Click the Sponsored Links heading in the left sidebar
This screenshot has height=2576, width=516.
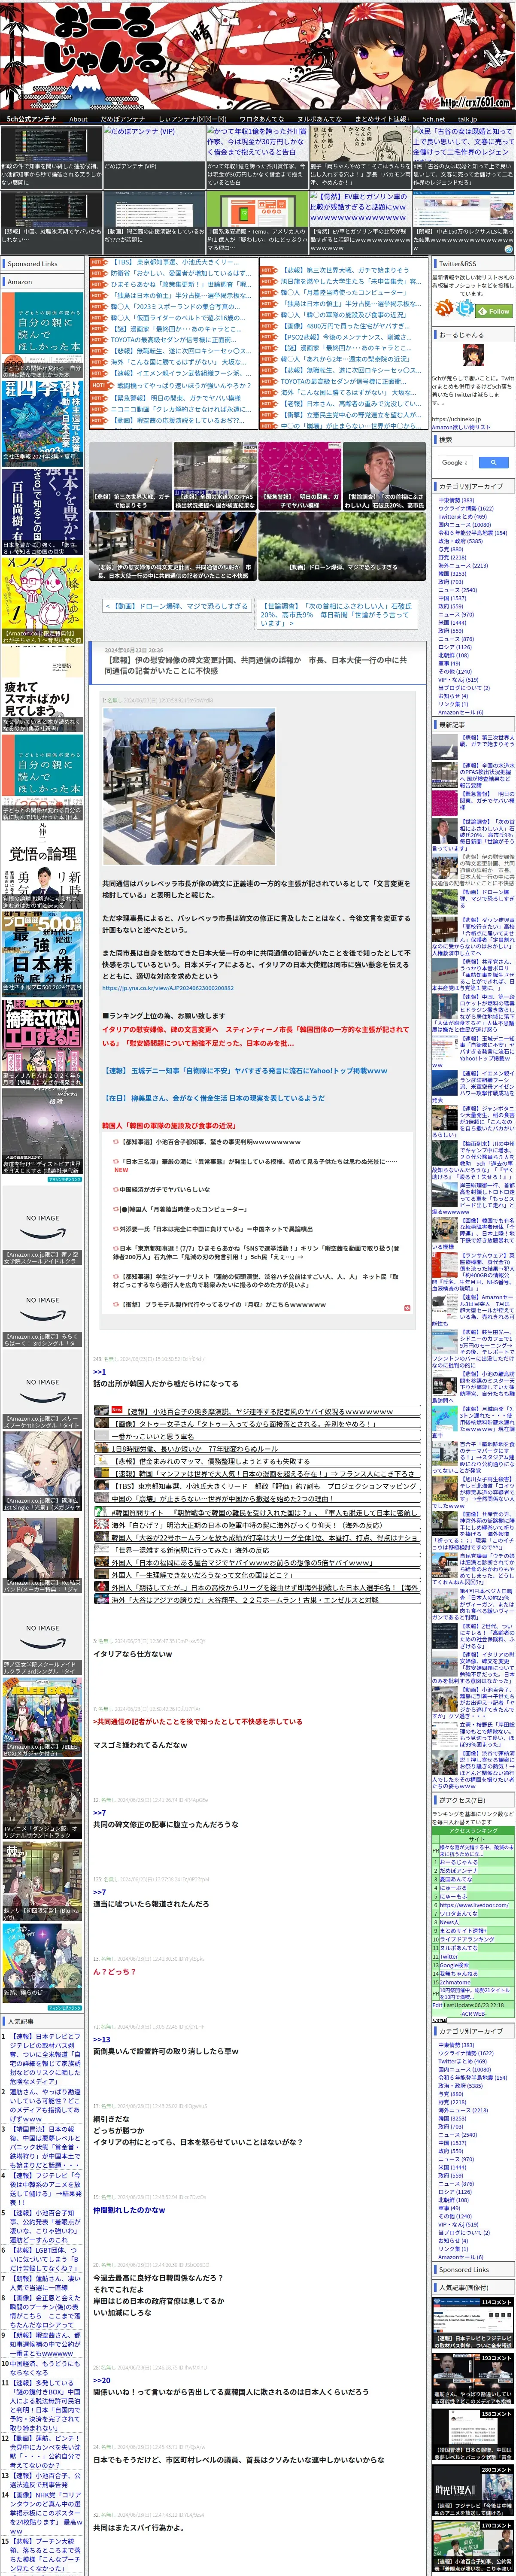[33, 264]
